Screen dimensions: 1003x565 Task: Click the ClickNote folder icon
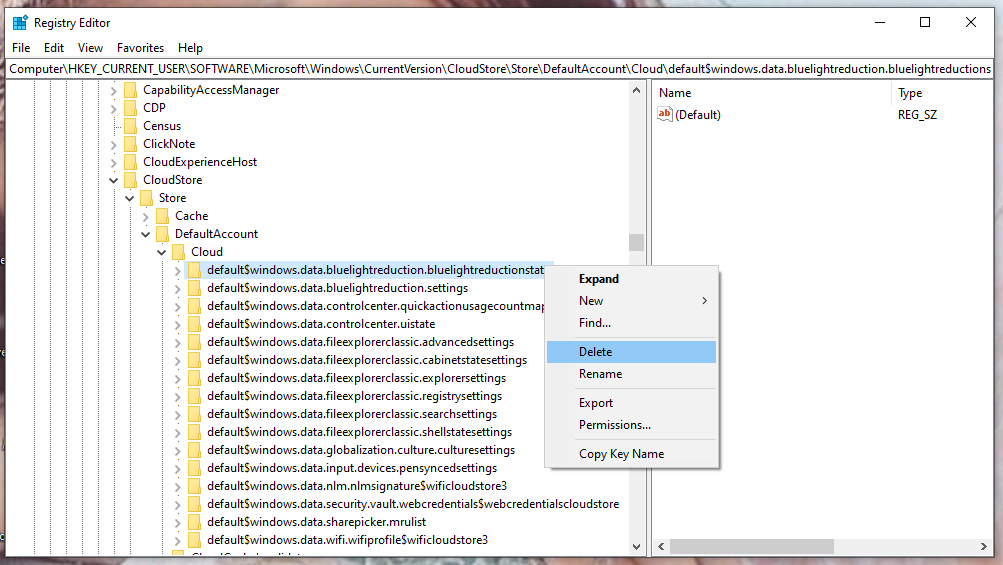(130, 144)
